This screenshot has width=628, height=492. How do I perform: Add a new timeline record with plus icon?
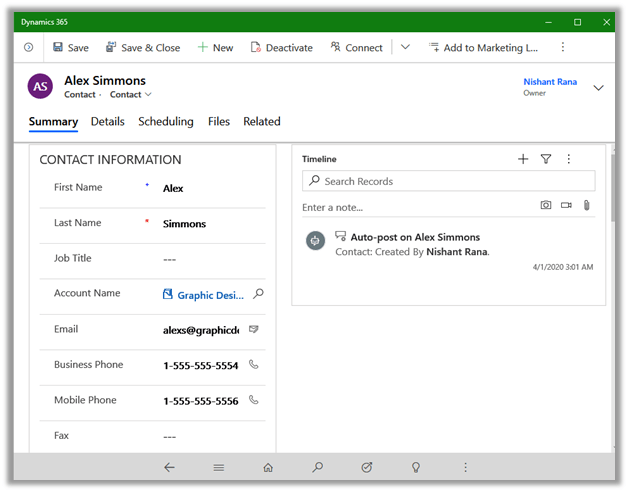point(523,159)
